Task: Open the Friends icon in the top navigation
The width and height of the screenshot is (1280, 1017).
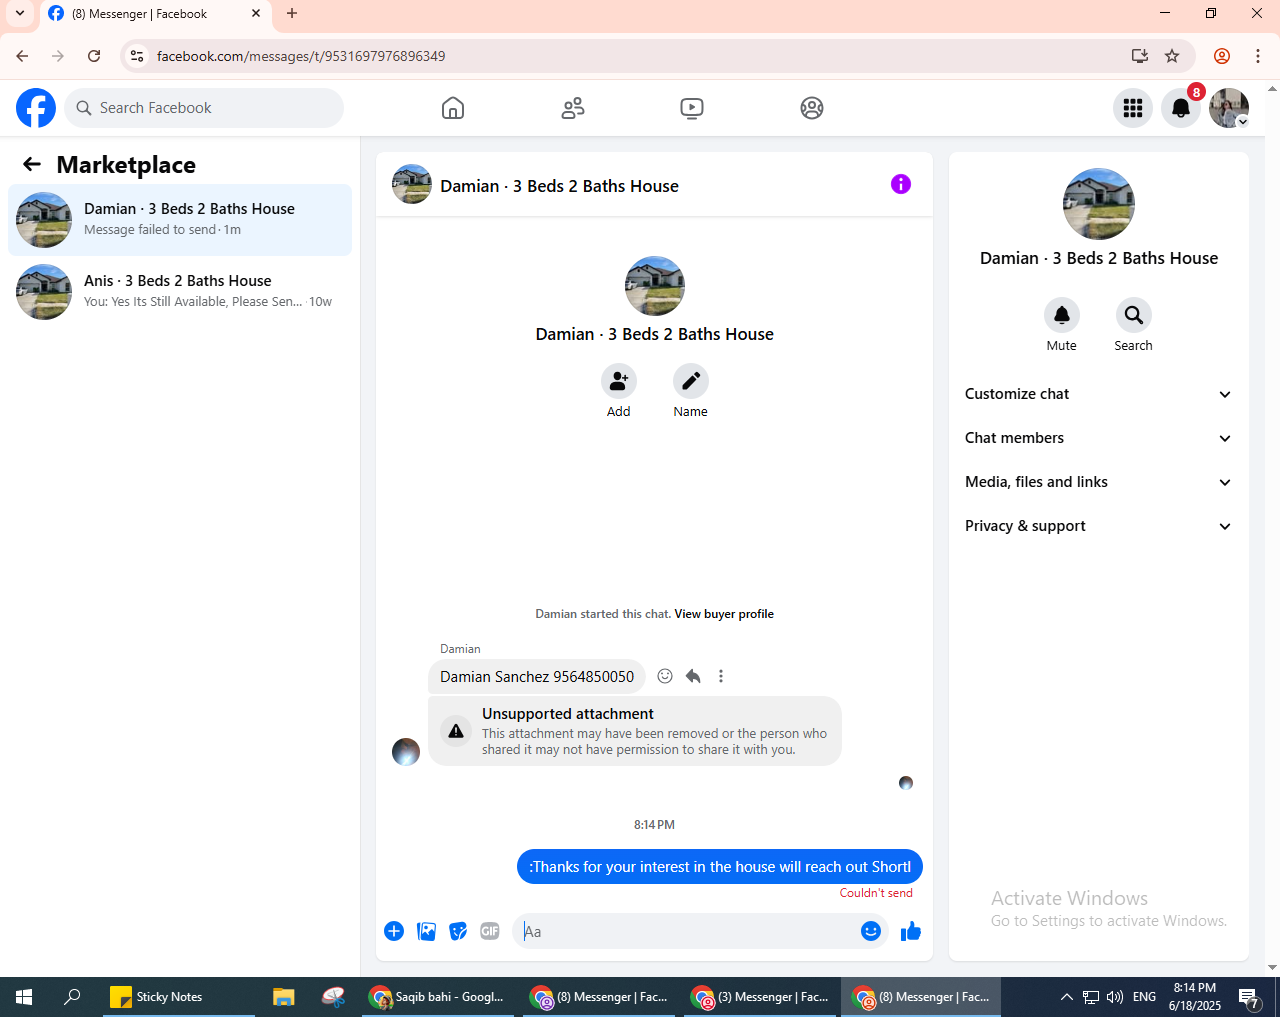Action: pyautogui.click(x=573, y=108)
